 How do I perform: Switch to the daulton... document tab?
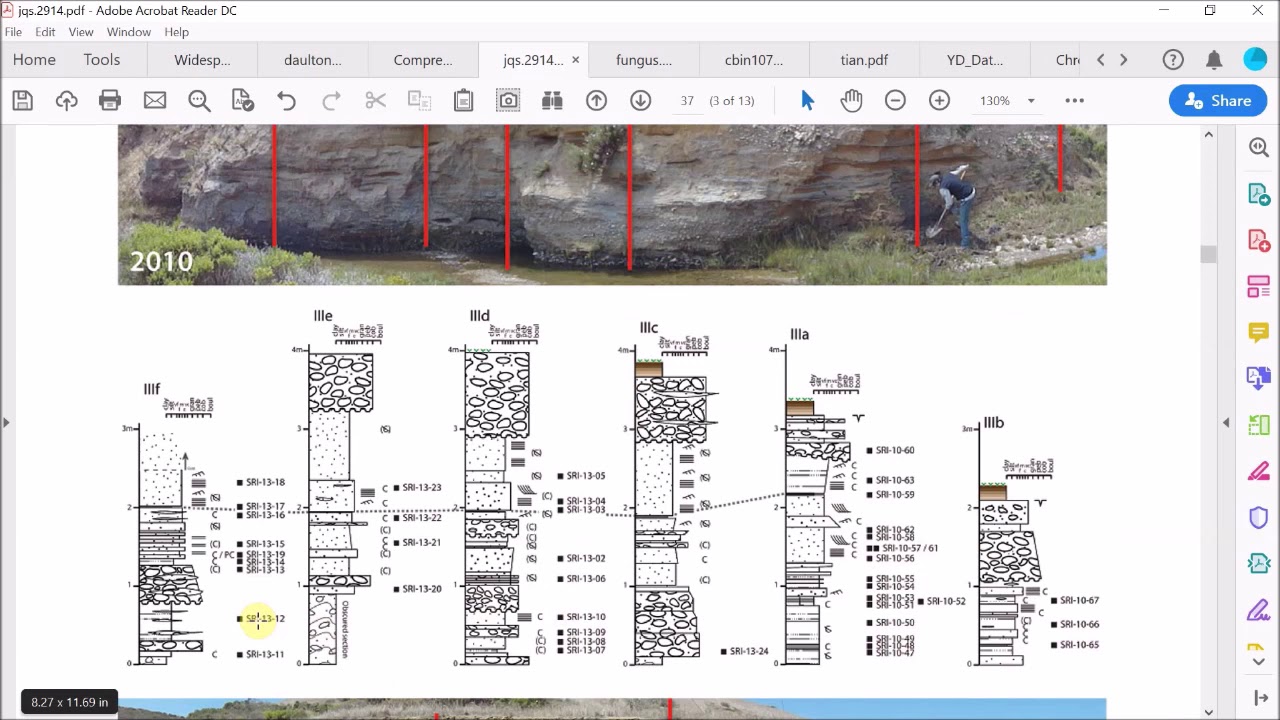[x=312, y=60]
